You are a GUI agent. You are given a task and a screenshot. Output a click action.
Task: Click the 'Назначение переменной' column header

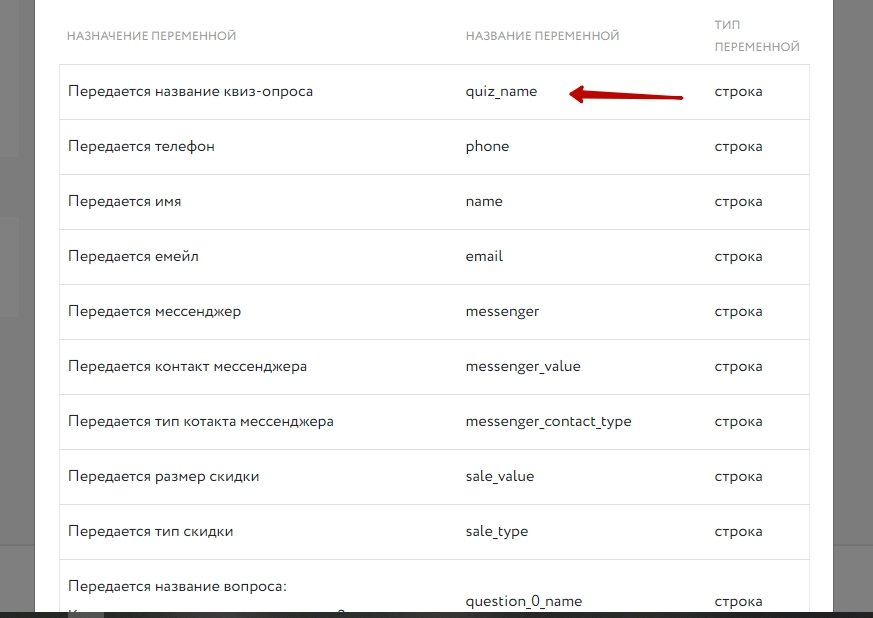151,36
